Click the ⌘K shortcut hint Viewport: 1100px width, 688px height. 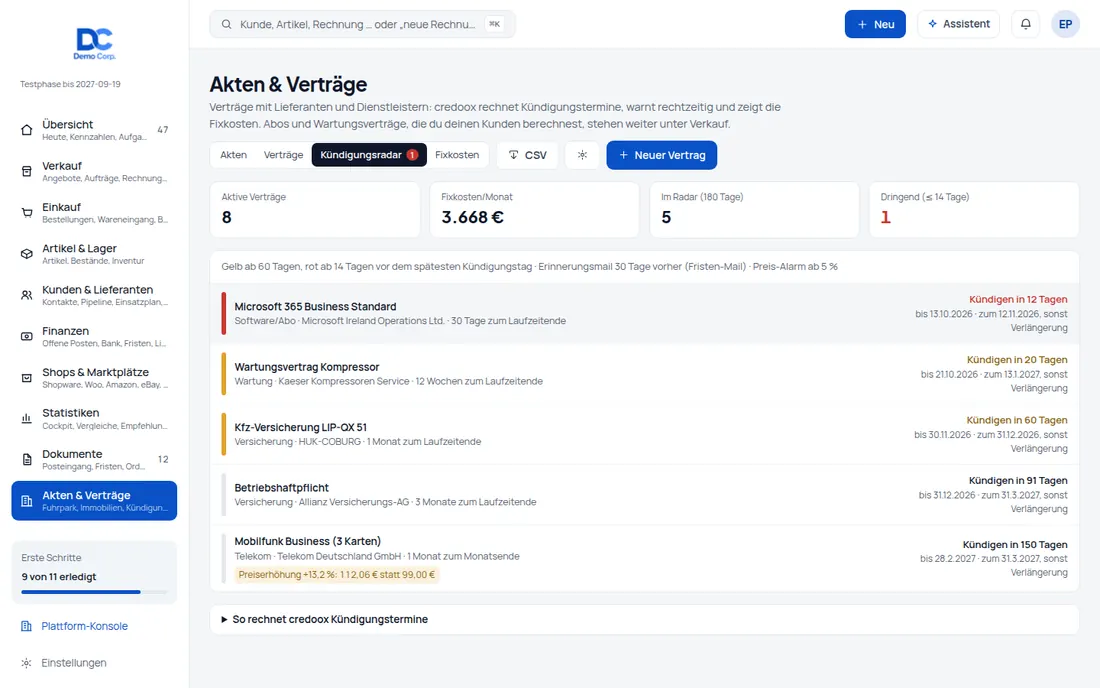[x=495, y=24]
